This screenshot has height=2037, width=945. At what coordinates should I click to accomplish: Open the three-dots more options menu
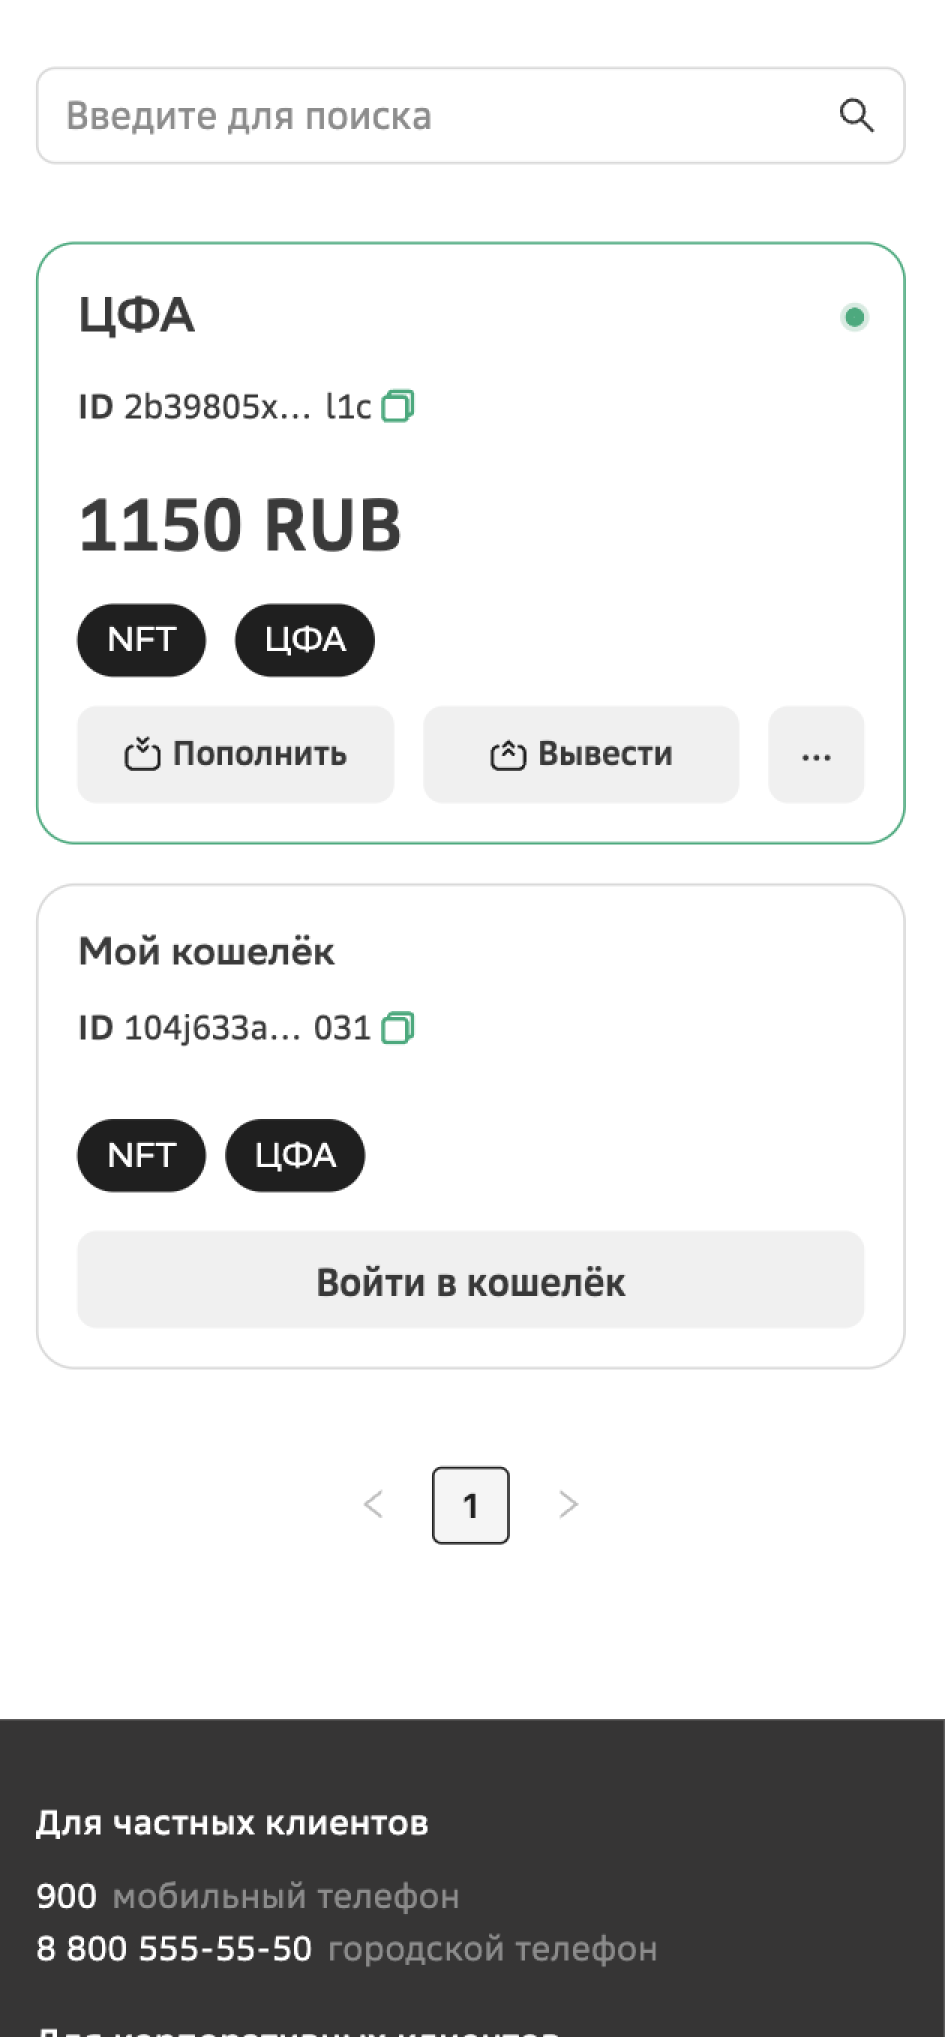816,755
